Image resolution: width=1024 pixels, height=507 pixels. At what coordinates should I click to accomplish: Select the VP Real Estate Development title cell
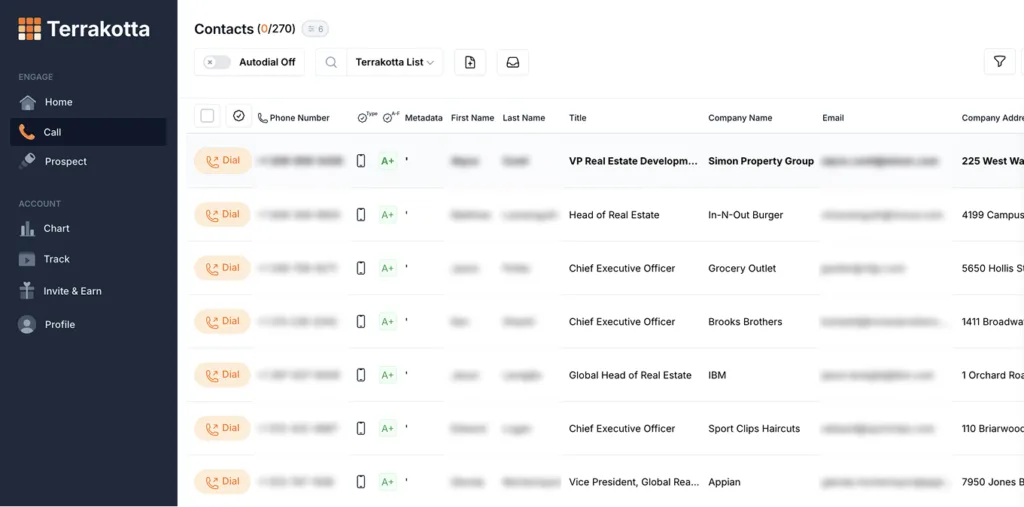coord(633,161)
